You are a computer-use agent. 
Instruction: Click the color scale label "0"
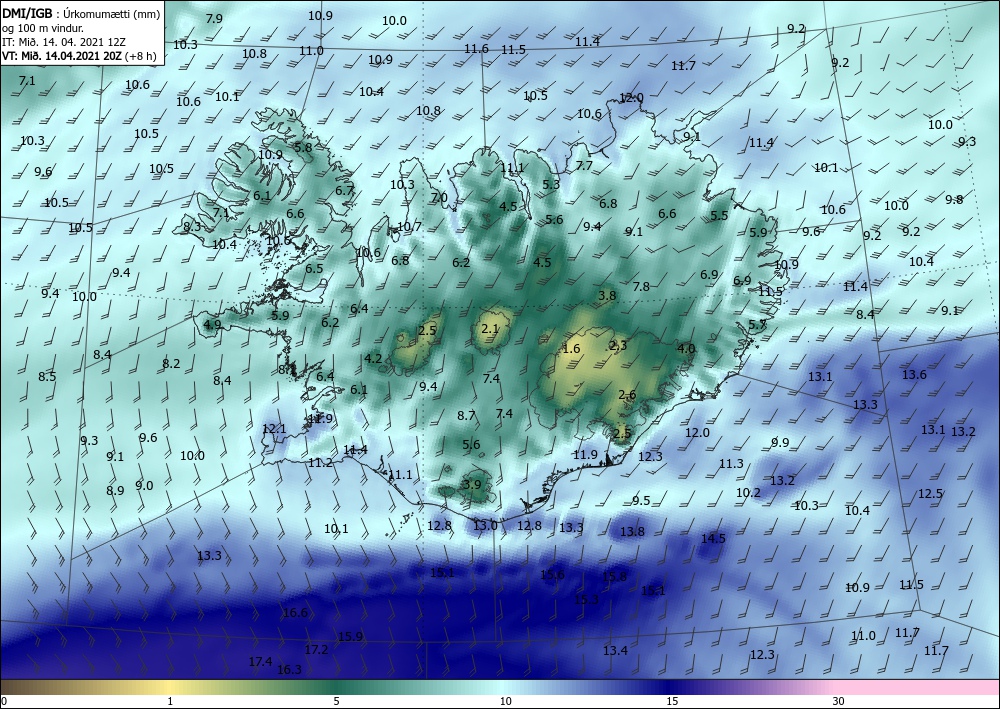4,702
